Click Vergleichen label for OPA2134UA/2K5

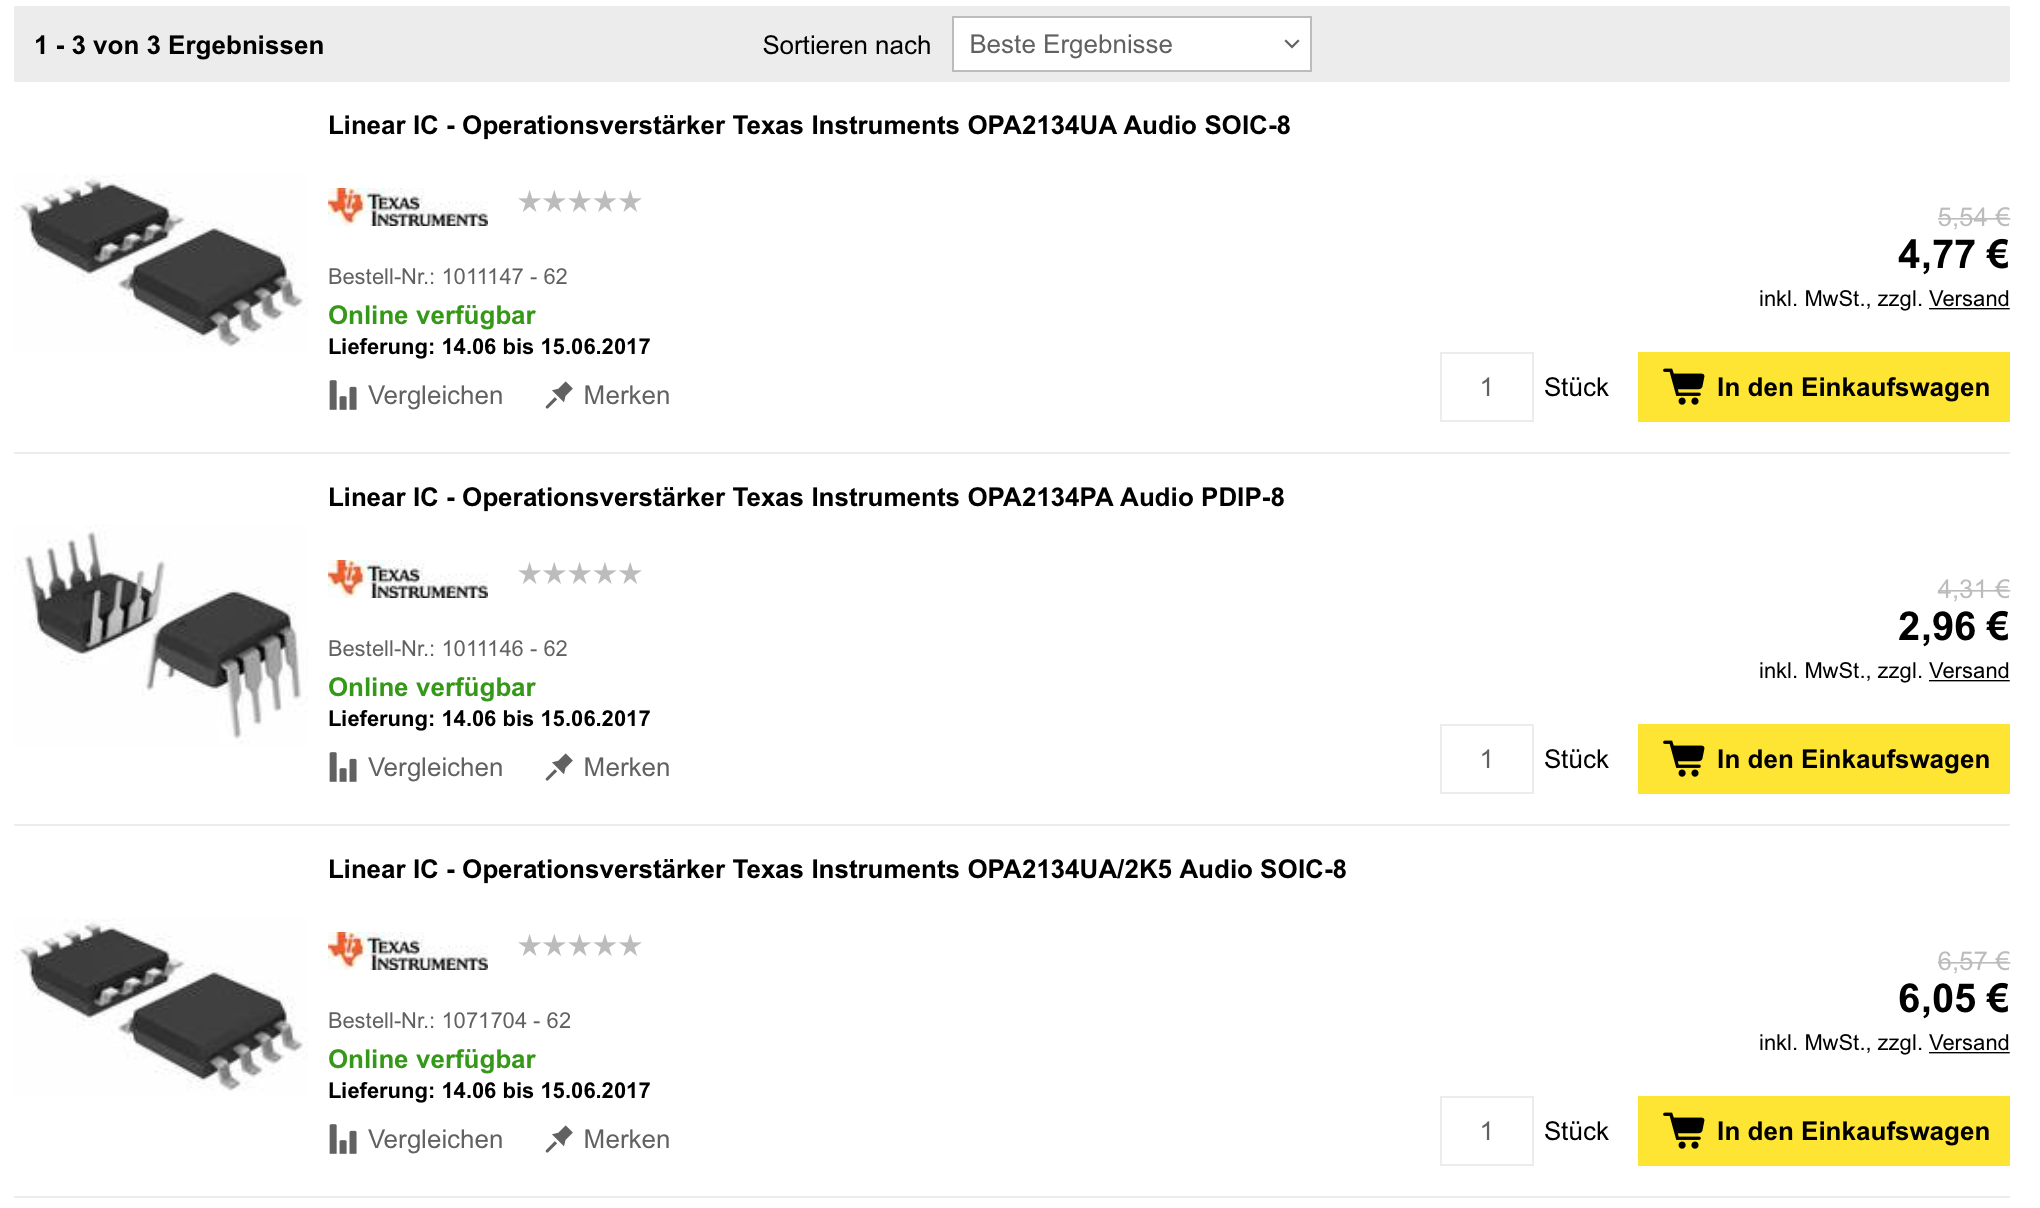(435, 1139)
